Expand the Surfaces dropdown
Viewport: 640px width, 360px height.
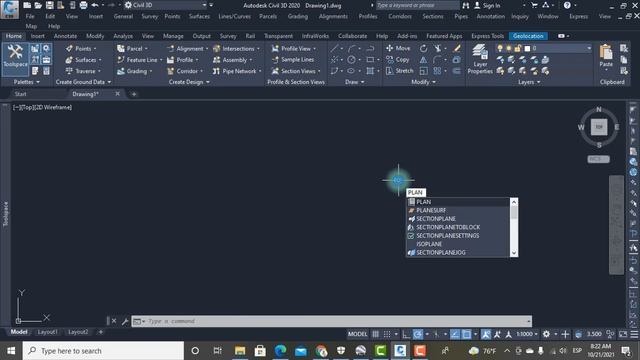click(x=100, y=60)
